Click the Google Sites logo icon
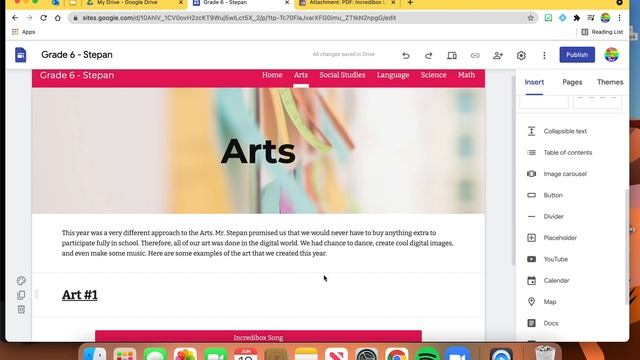The height and width of the screenshot is (360, 640). [x=20, y=55]
